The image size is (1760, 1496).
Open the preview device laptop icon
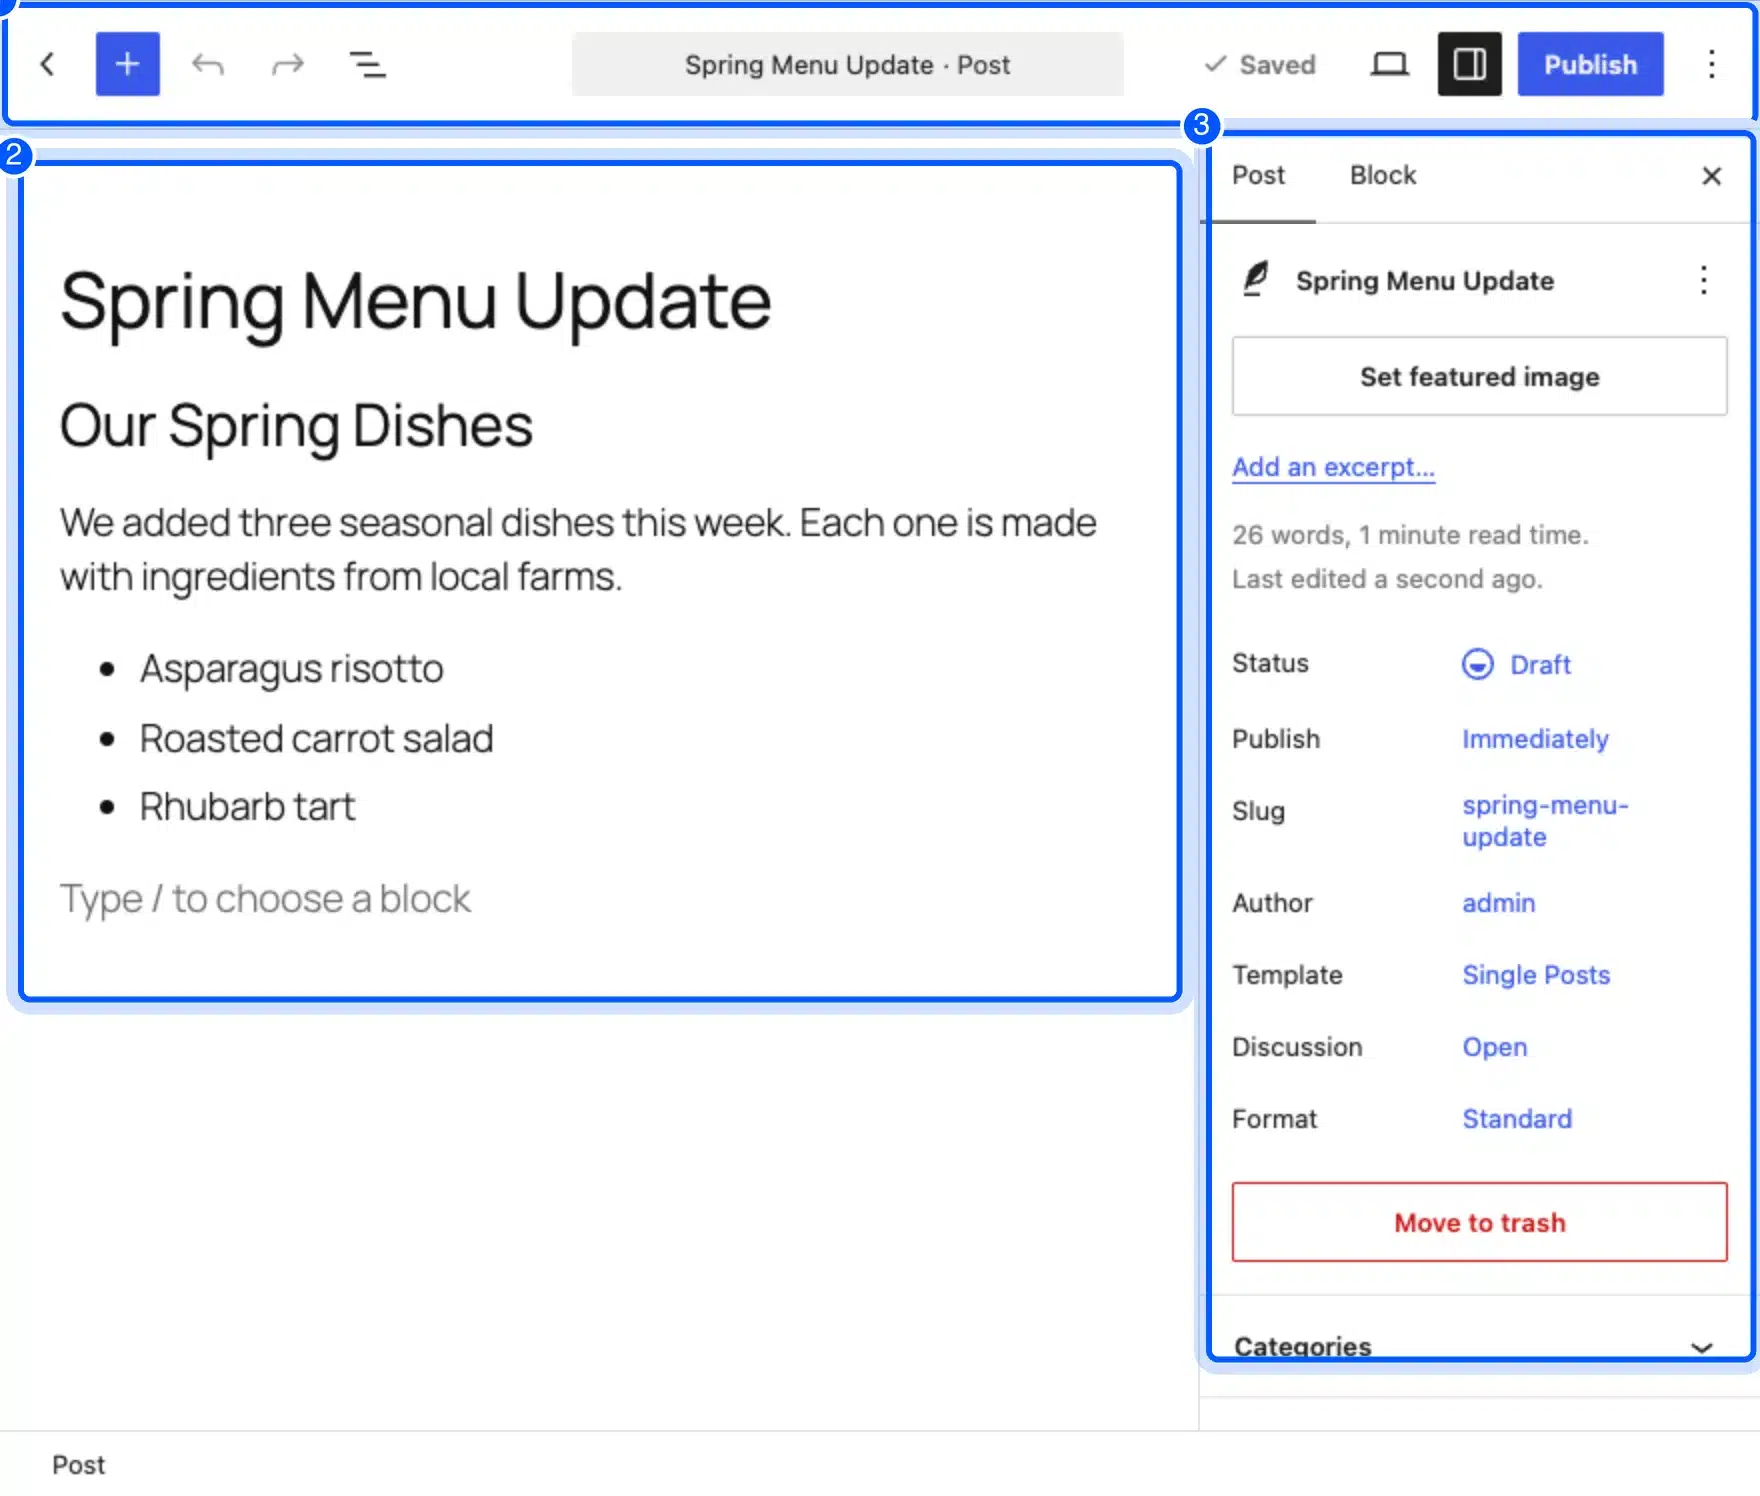tap(1389, 64)
